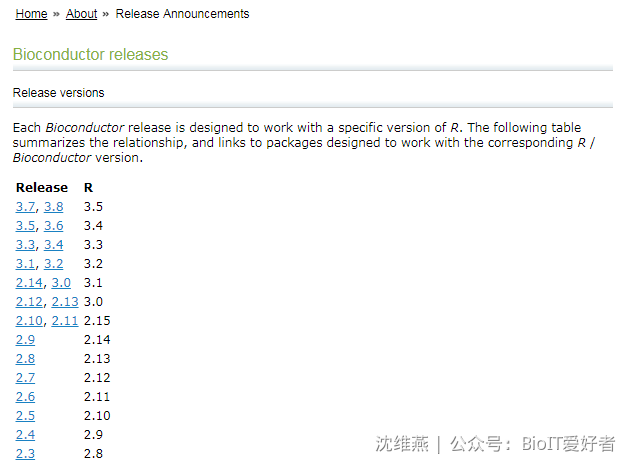Open Bioconductor release 2.14 link

click(29, 283)
